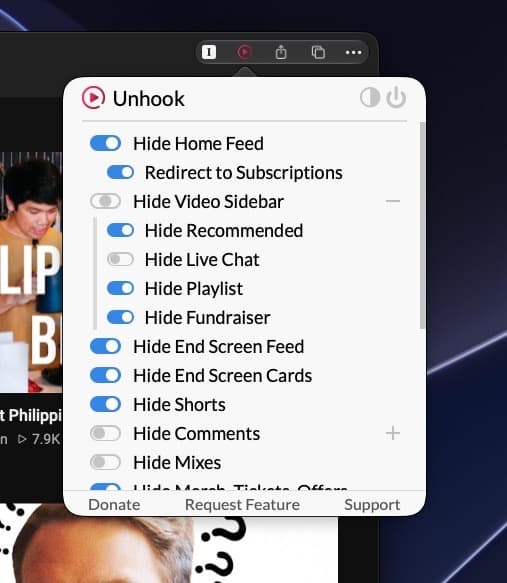Screen dimensions: 507x583
Task: Click the Unhook popup scrollbar
Action: (422, 225)
